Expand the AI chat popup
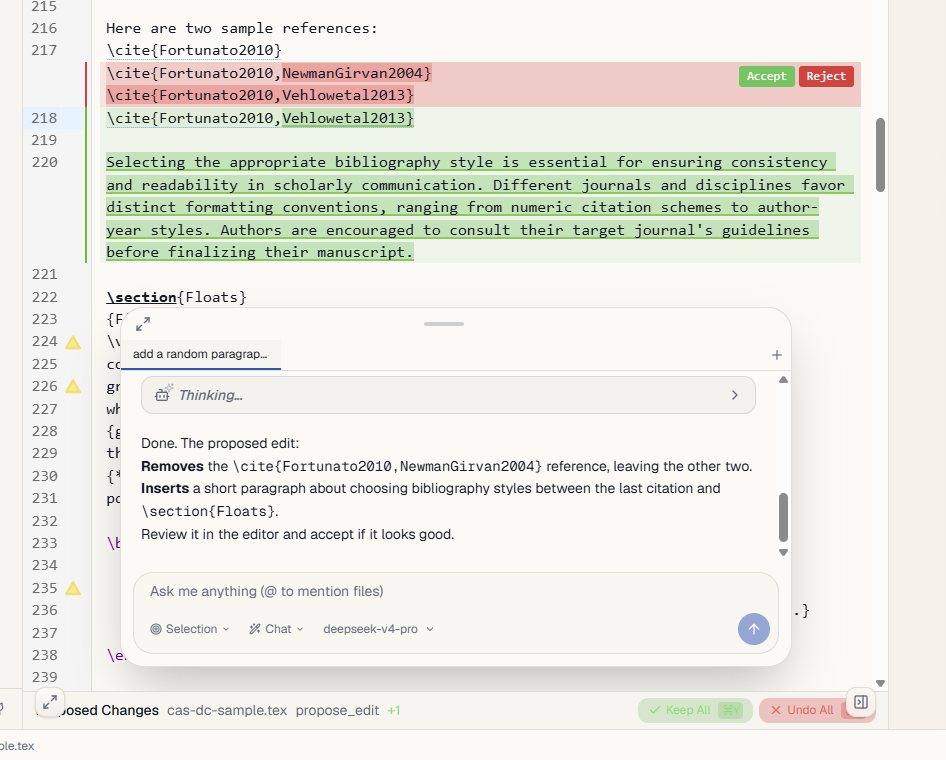946x760 pixels. coord(143,324)
